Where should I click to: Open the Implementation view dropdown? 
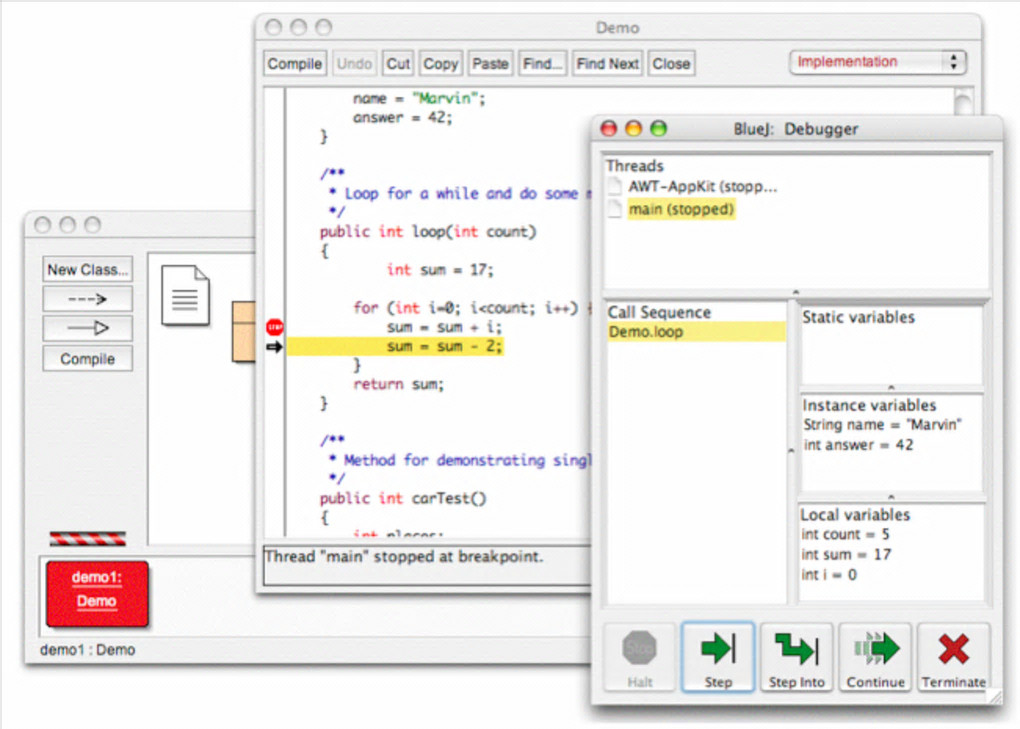click(x=878, y=62)
